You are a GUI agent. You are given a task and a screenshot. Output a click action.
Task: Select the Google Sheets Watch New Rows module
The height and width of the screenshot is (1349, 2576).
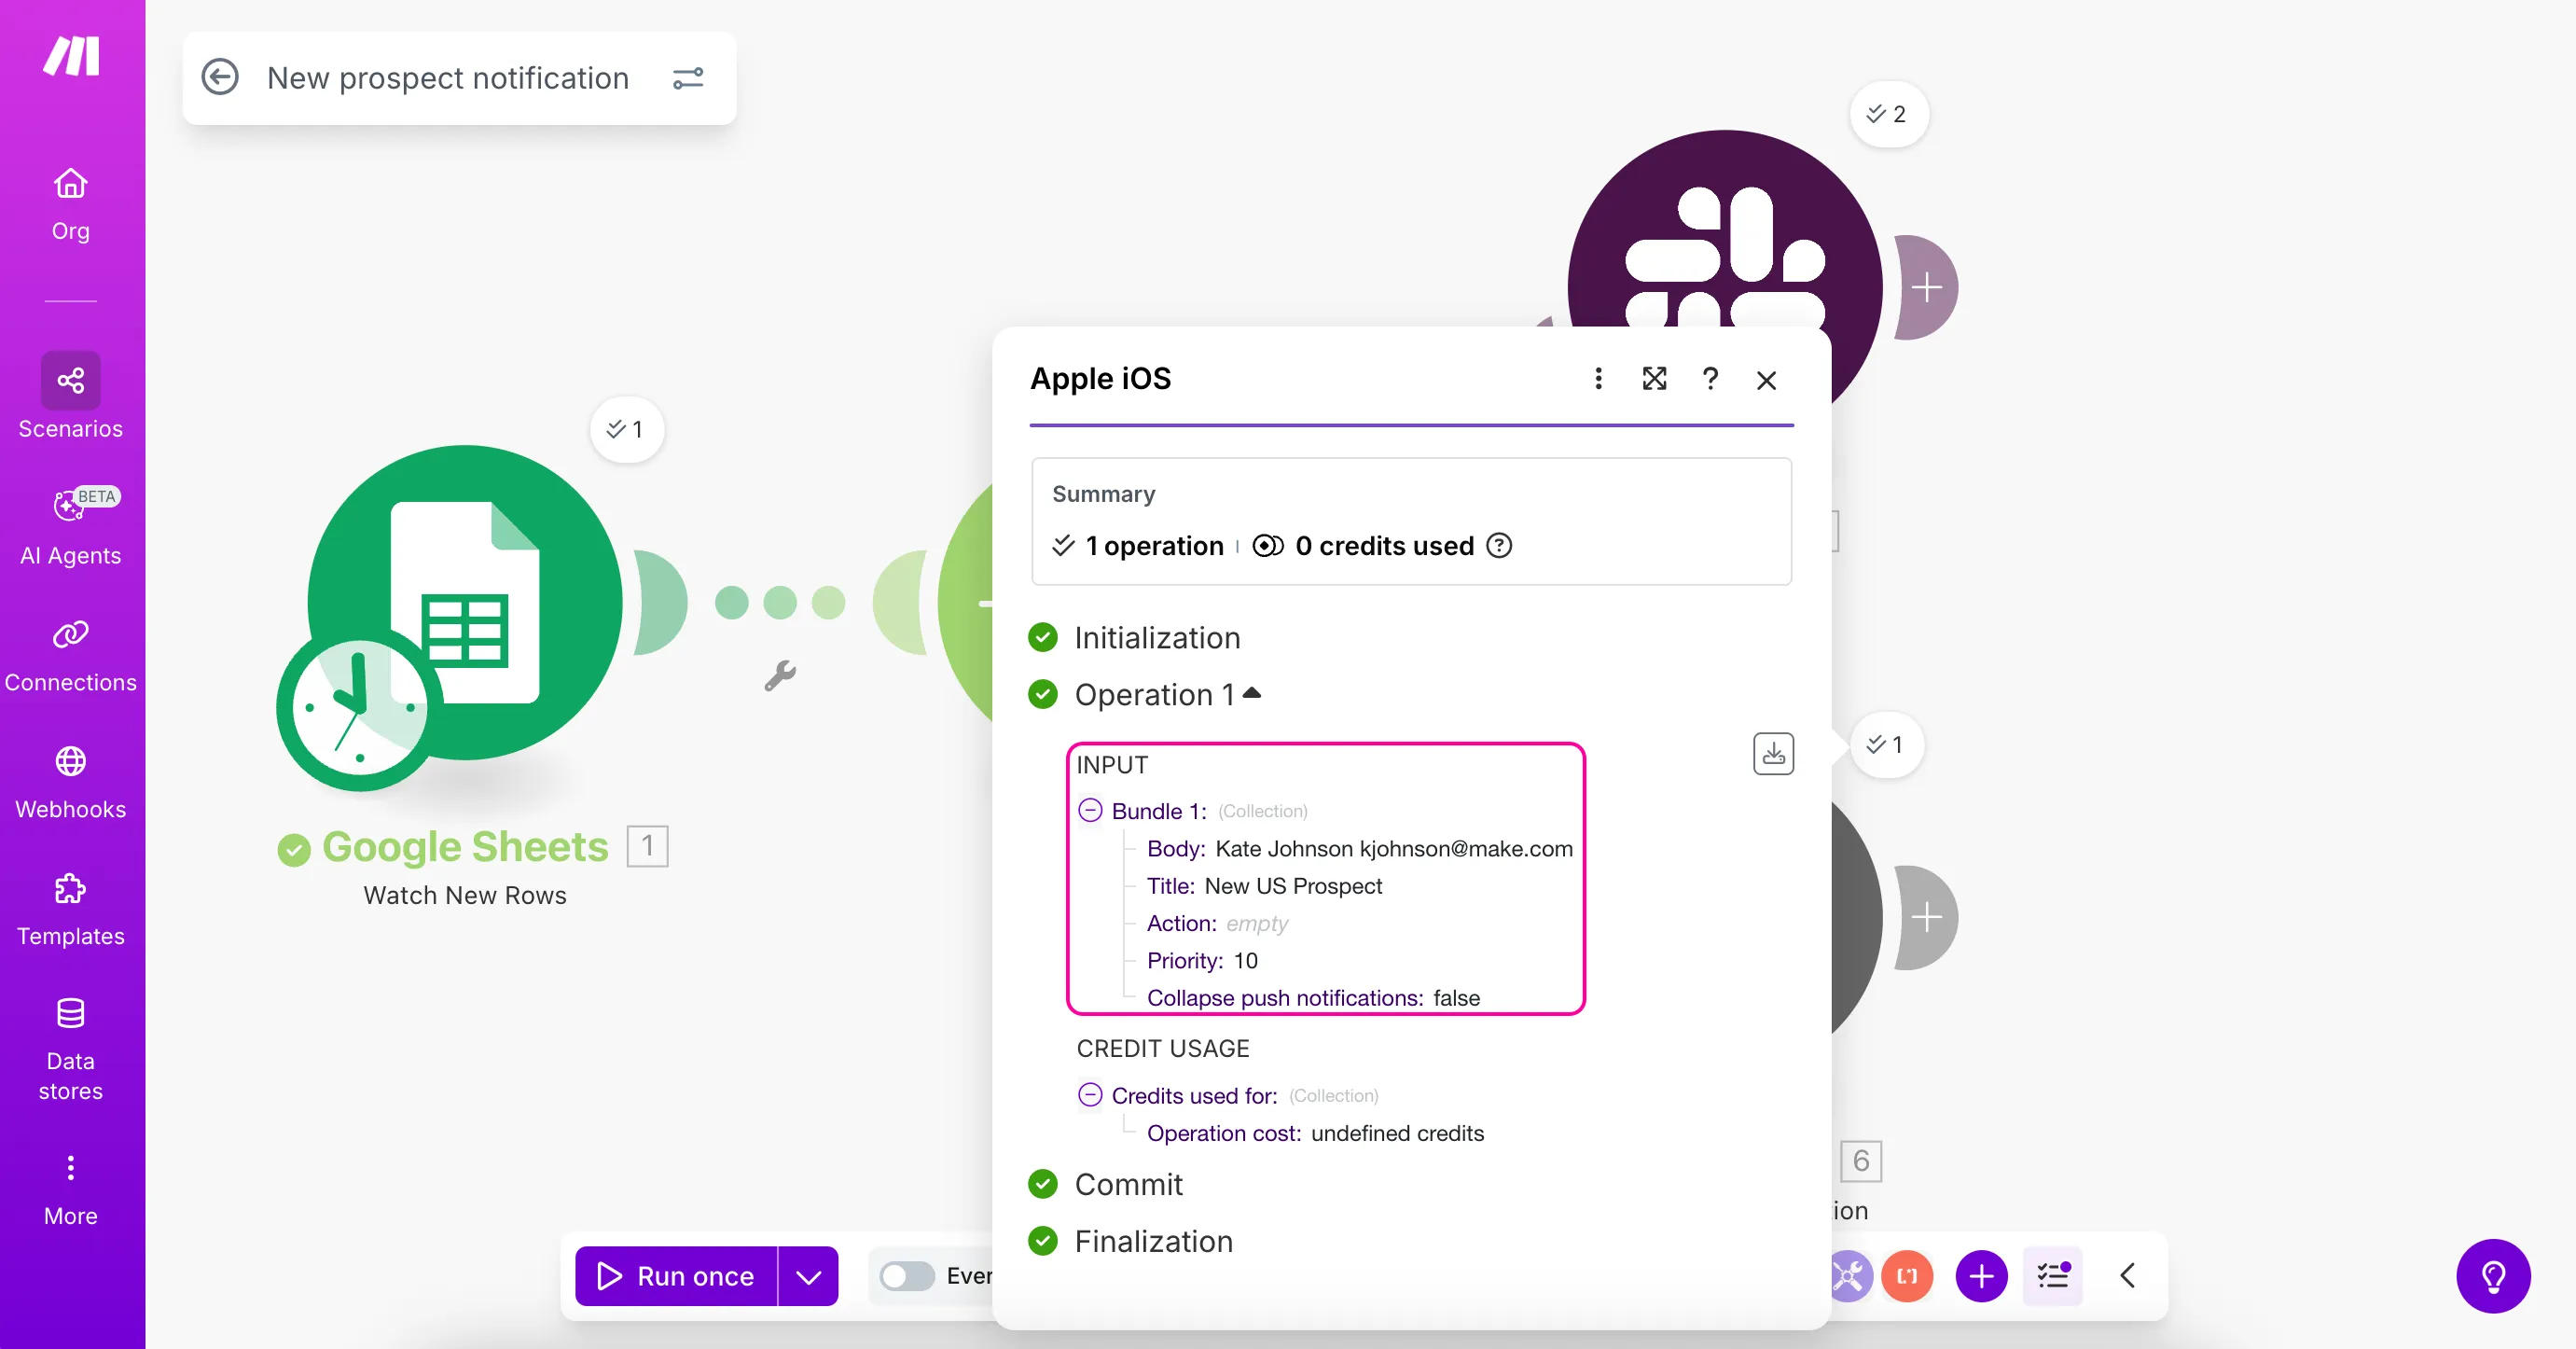465,602
